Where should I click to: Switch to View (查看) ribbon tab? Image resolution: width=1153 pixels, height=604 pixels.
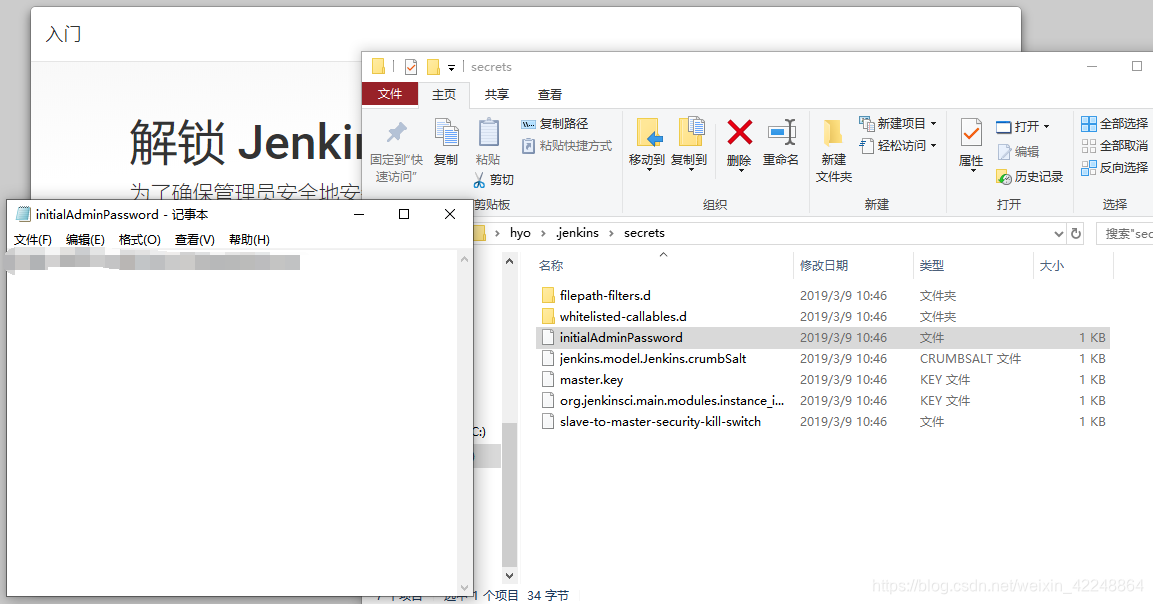click(x=549, y=95)
